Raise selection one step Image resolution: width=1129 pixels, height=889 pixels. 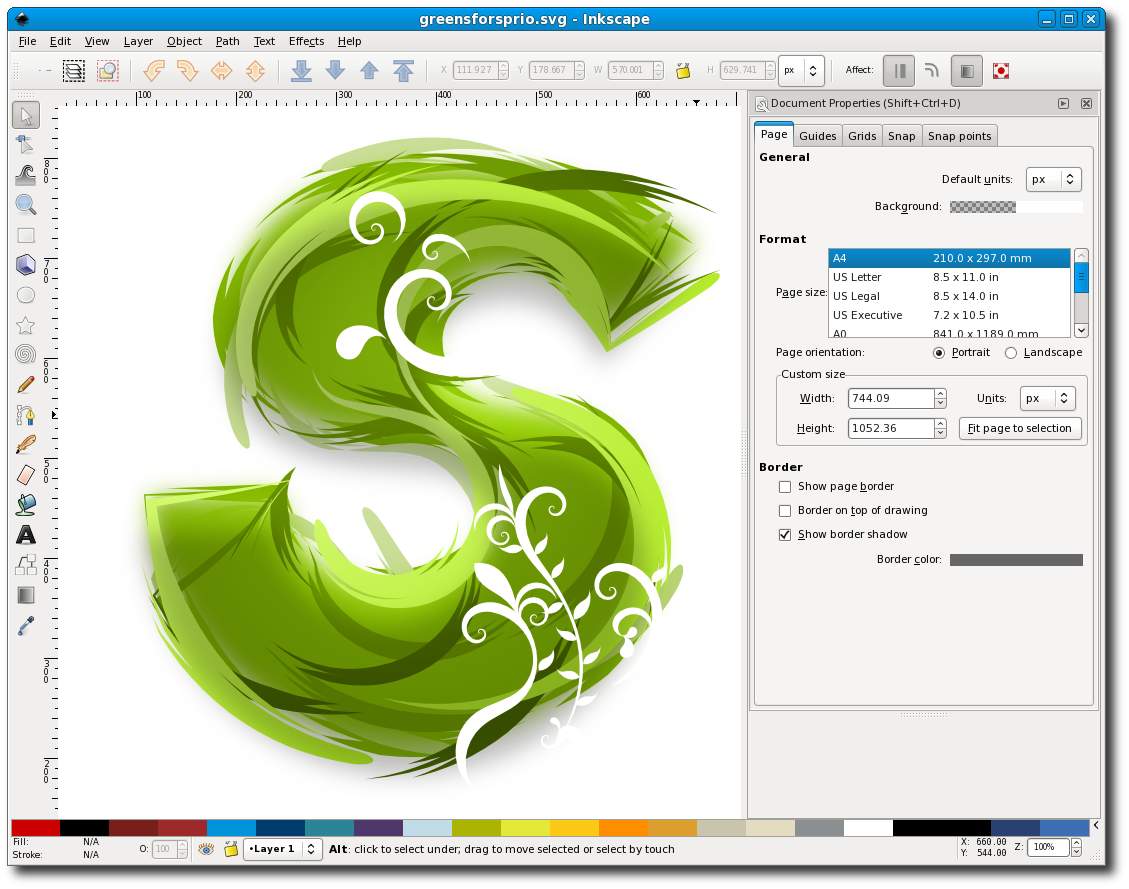(x=369, y=70)
